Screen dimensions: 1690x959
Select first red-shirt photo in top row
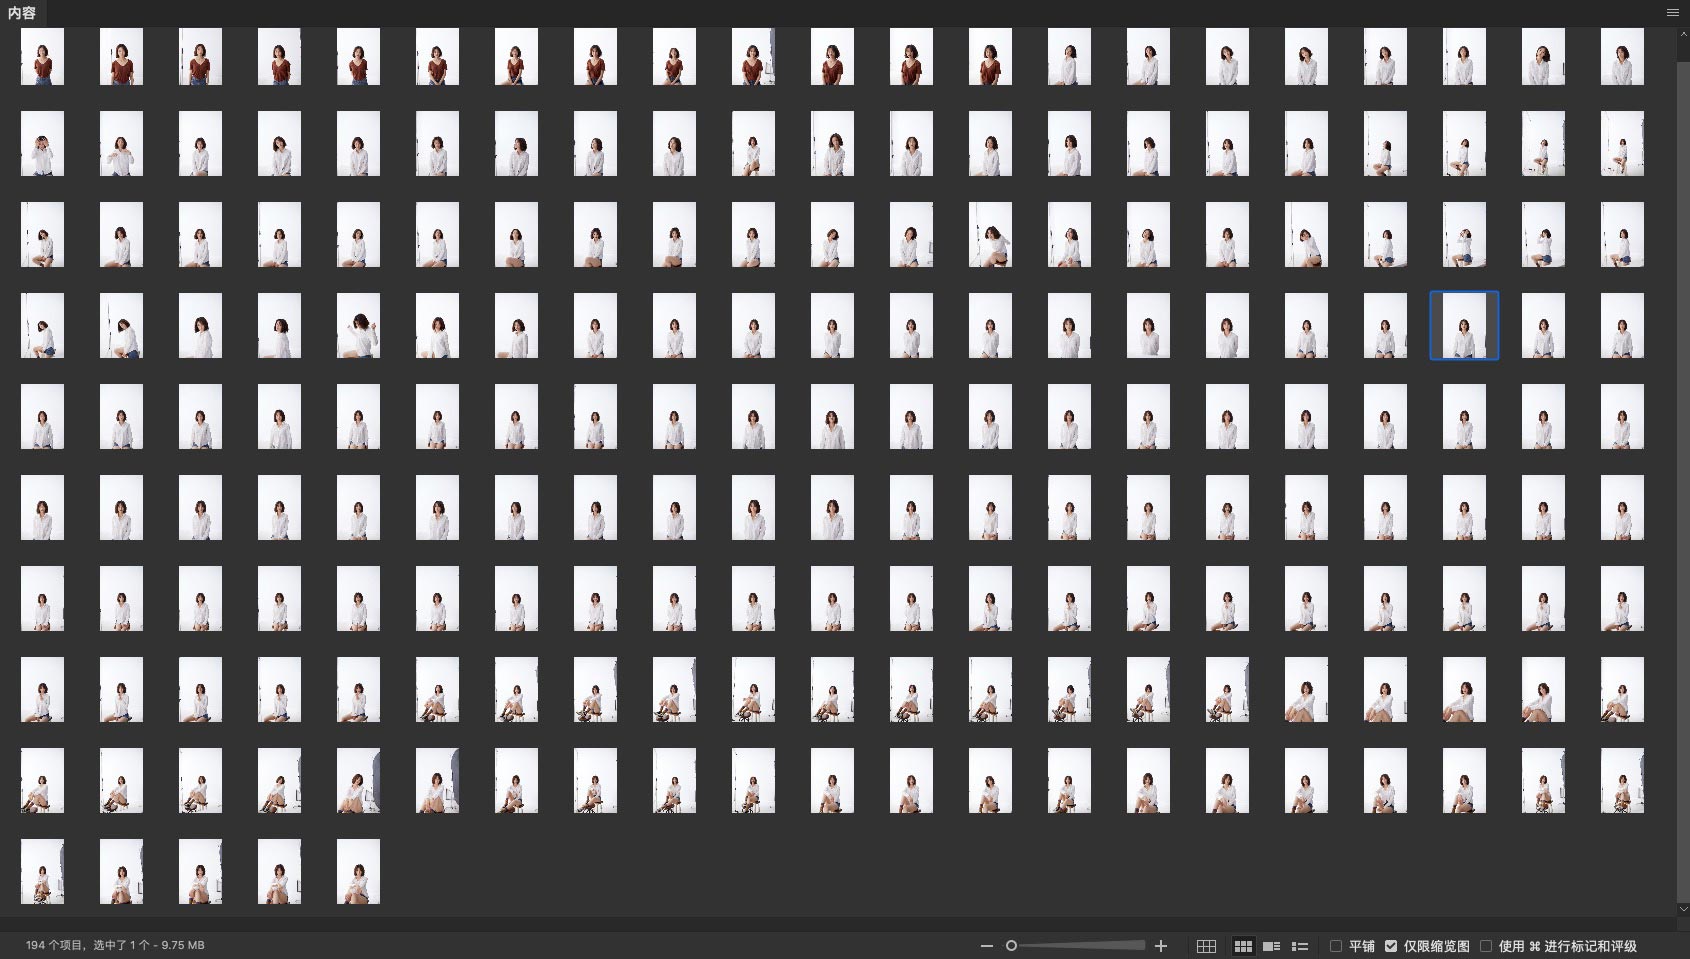[x=42, y=57]
